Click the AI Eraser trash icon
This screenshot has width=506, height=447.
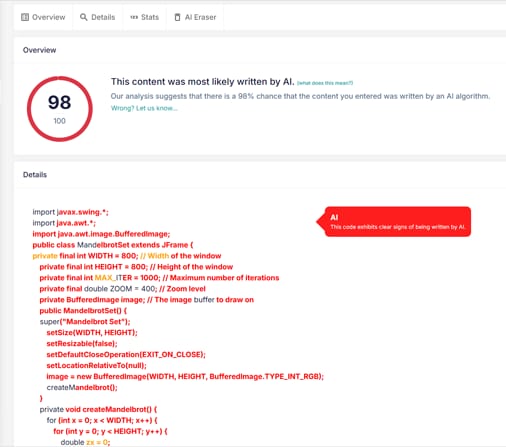click(178, 17)
